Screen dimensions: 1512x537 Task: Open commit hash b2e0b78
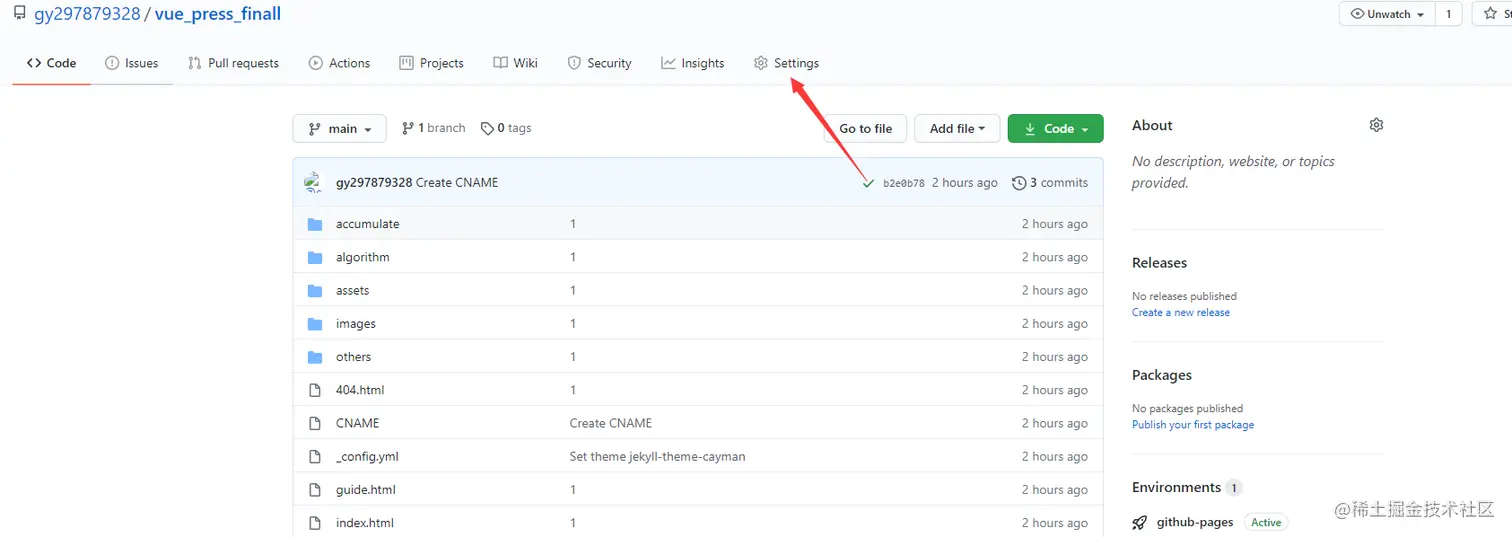[904, 184]
